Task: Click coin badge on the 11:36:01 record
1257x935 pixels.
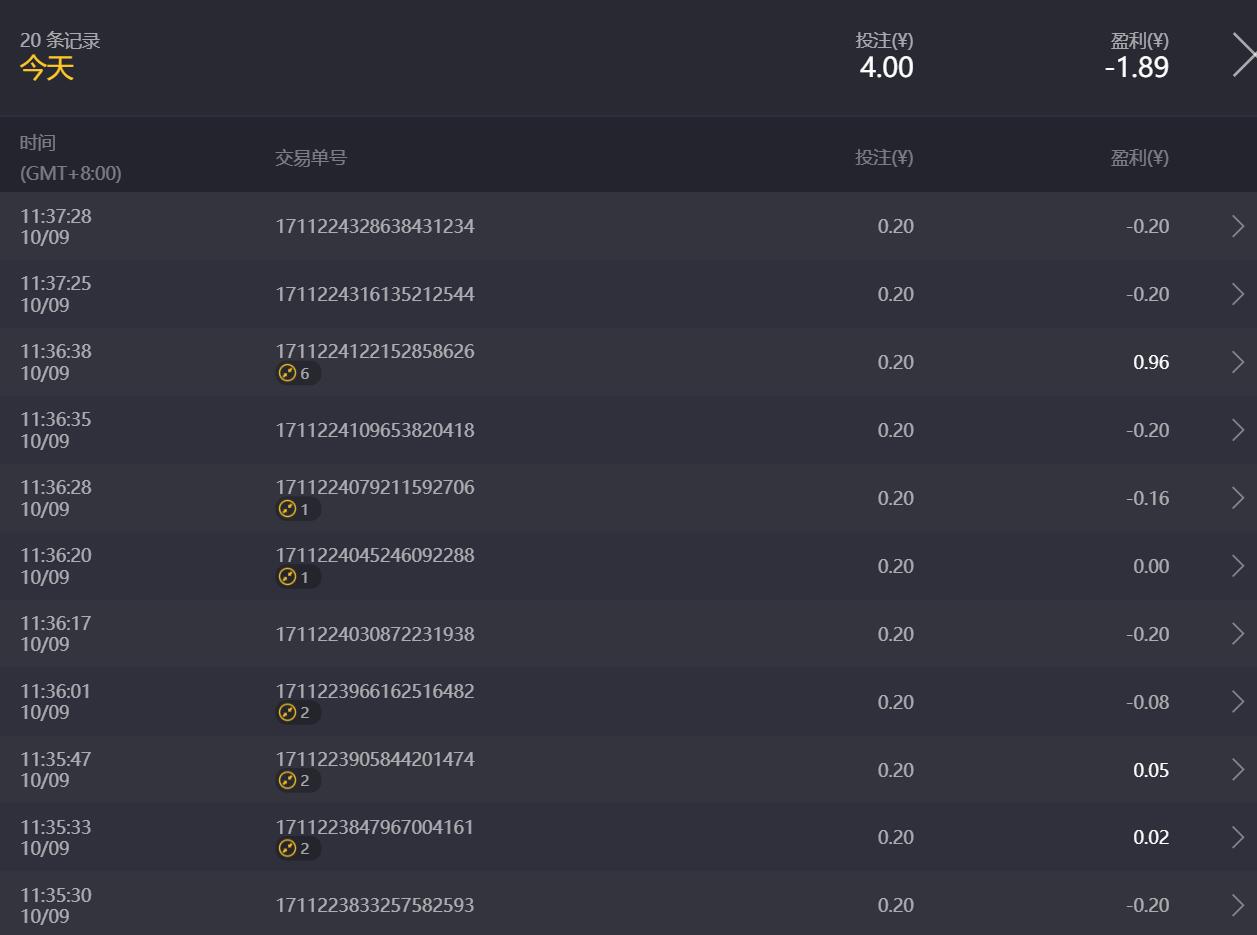Action: tap(297, 713)
